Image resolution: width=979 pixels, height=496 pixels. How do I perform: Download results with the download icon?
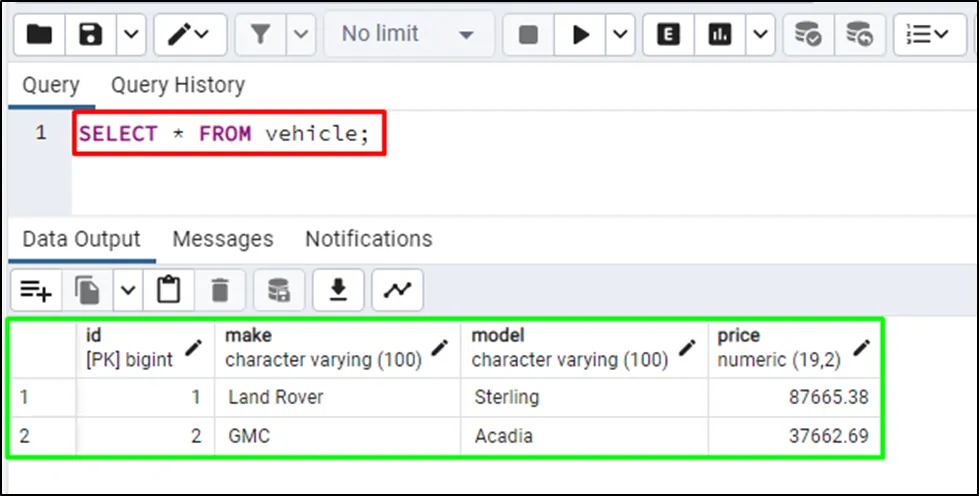339,291
